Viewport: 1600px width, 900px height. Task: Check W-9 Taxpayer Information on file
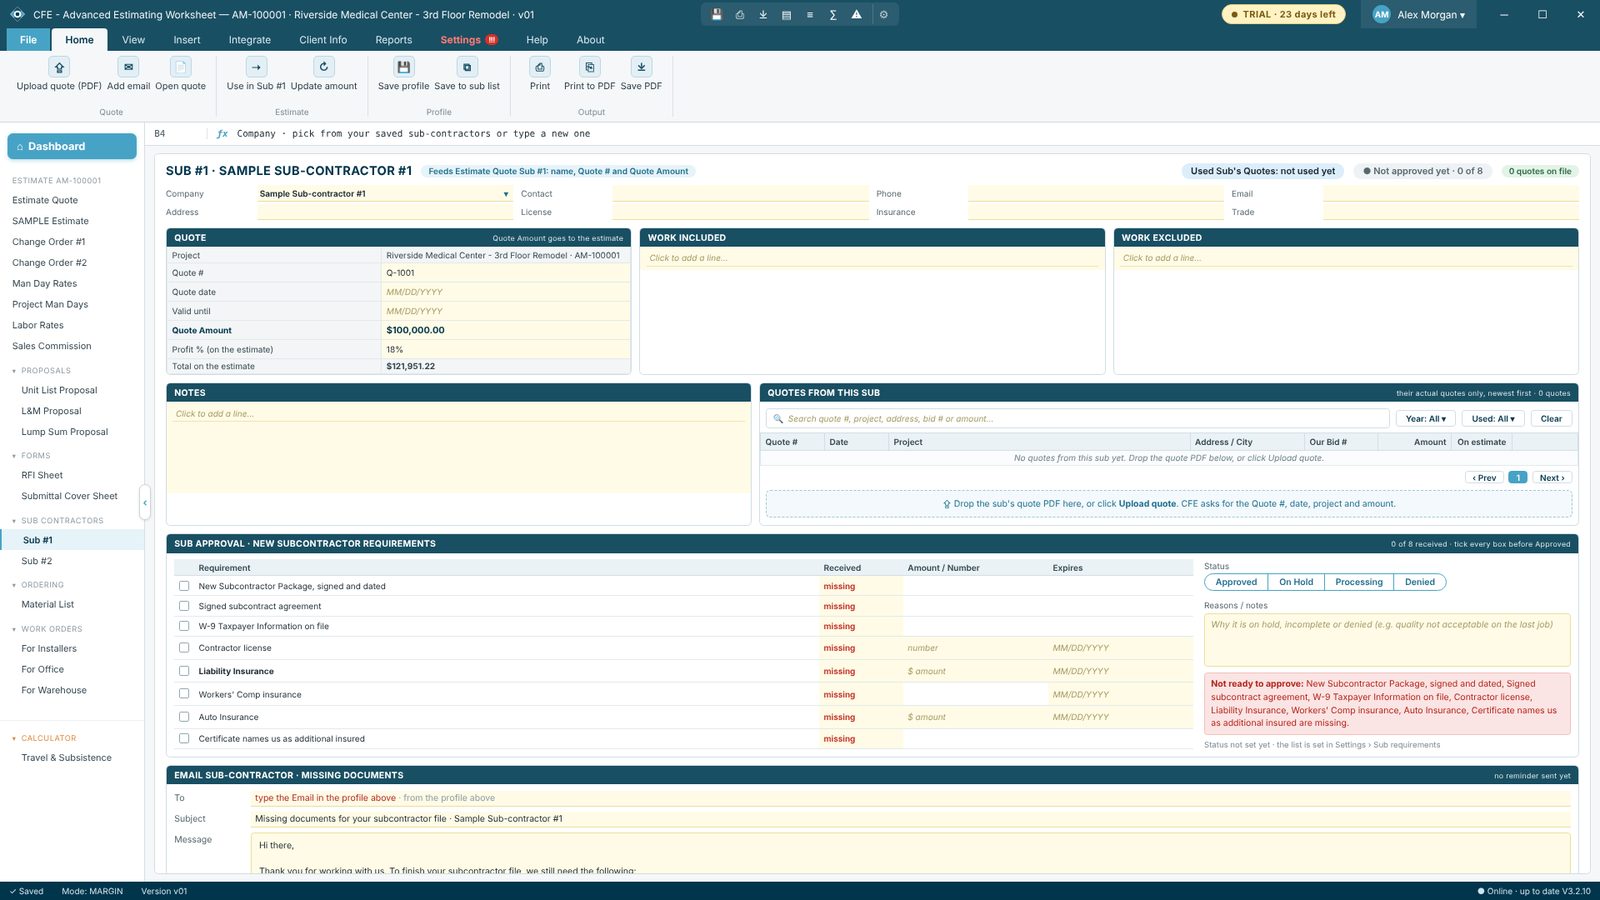pos(184,626)
